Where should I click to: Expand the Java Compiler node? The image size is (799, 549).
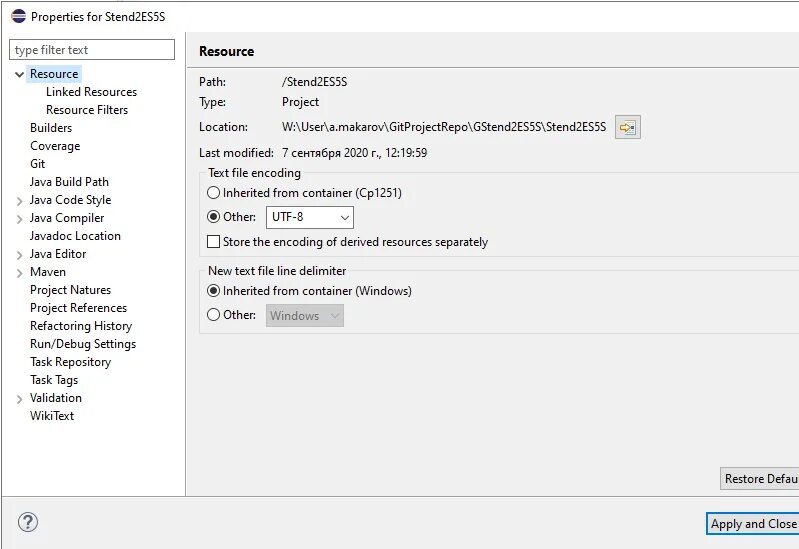point(19,219)
